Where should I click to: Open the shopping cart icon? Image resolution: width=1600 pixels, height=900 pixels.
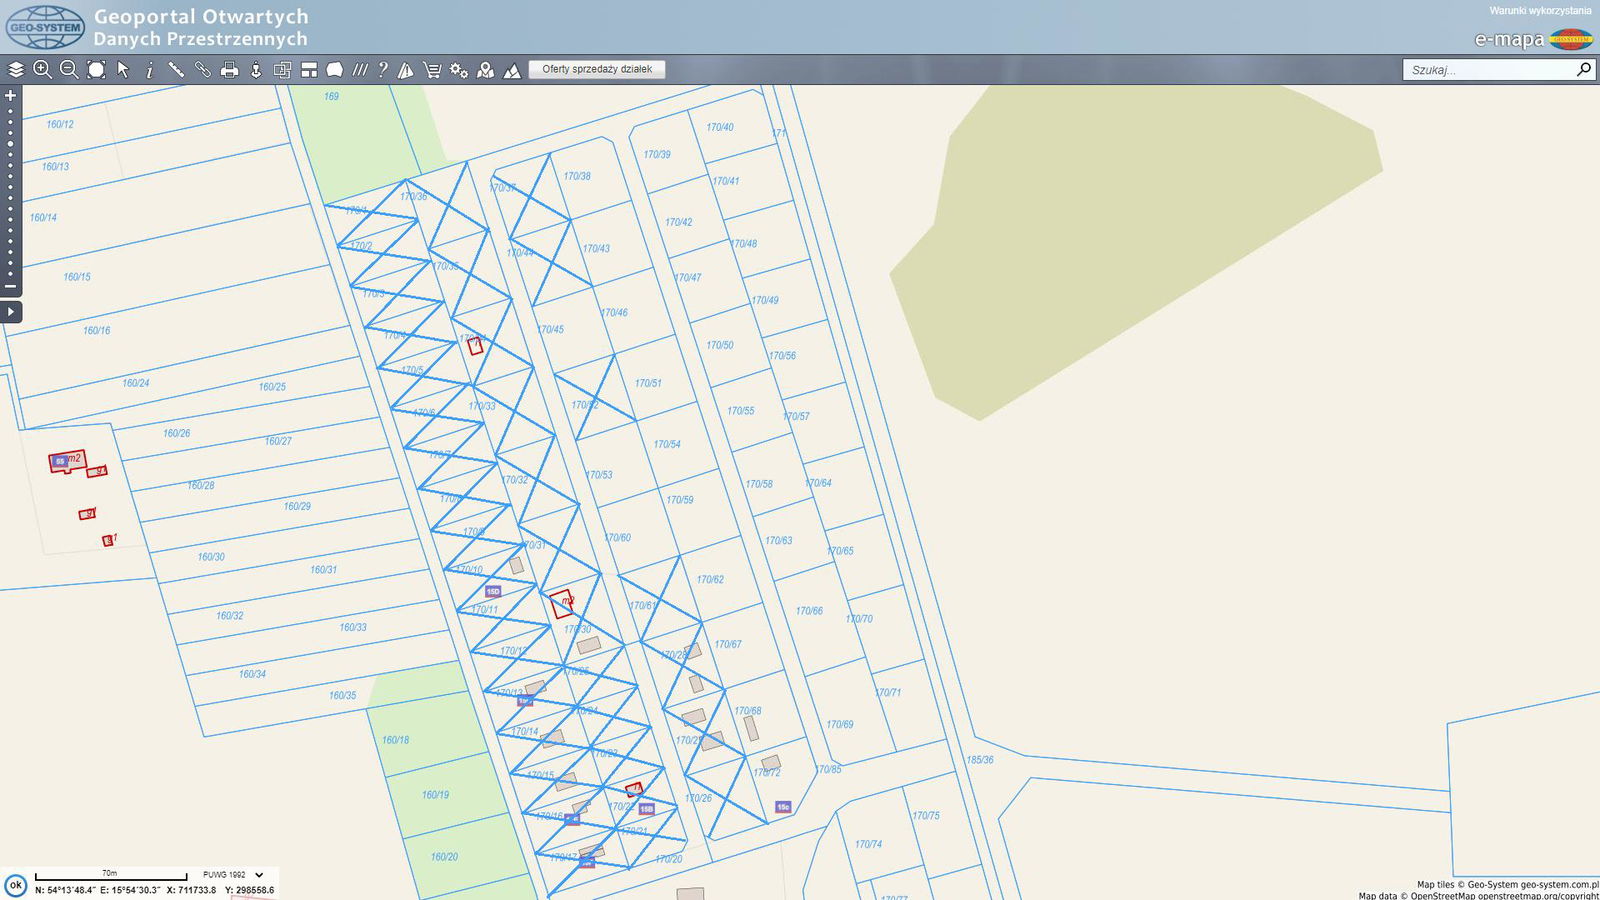432,70
